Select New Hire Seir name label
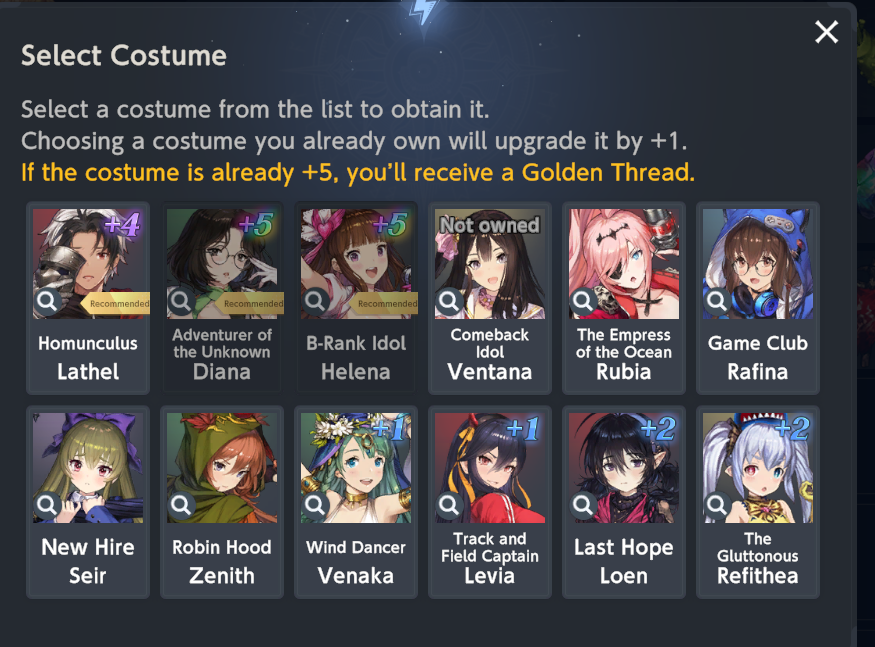The width and height of the screenshot is (875, 647). click(x=88, y=561)
